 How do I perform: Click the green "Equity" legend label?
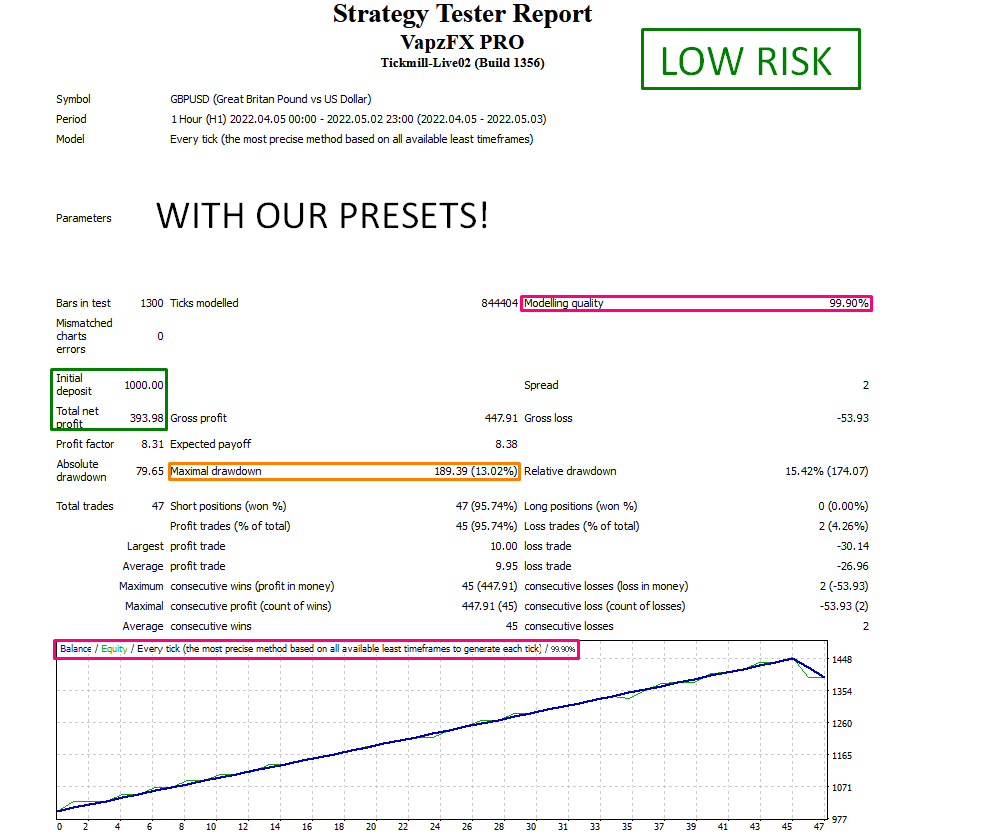point(114,649)
